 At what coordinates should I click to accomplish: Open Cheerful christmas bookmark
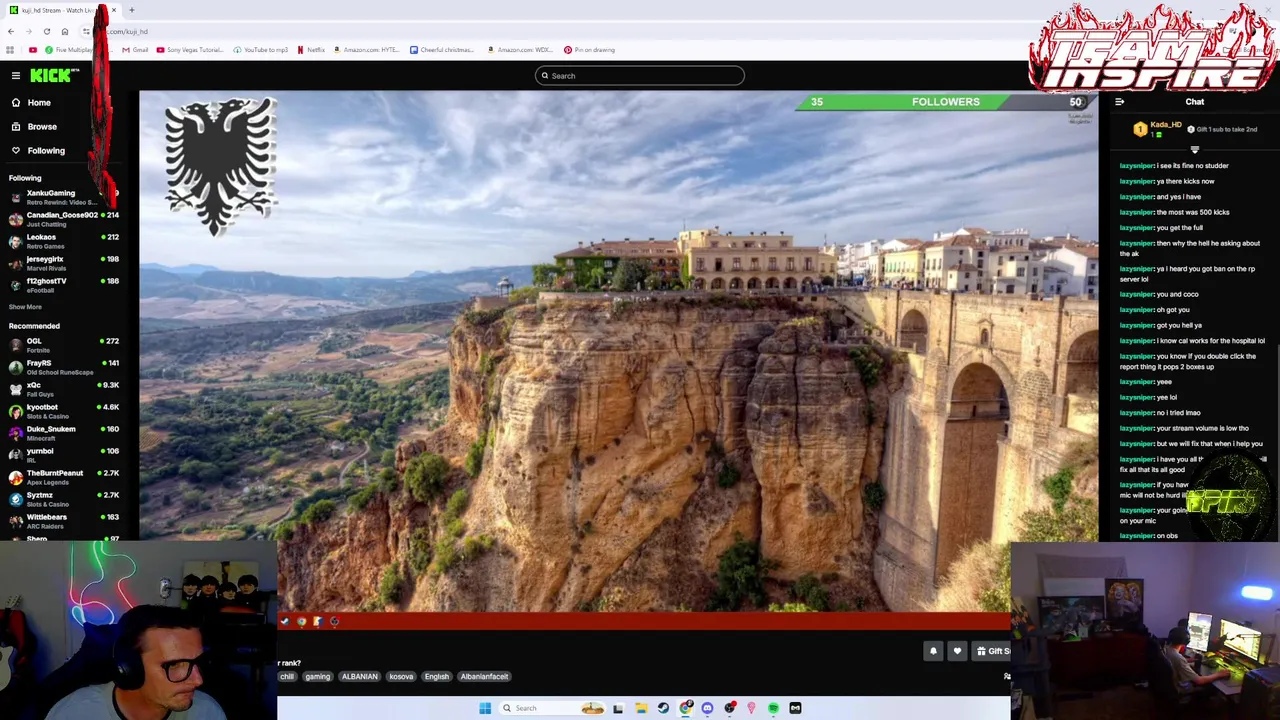click(442, 50)
